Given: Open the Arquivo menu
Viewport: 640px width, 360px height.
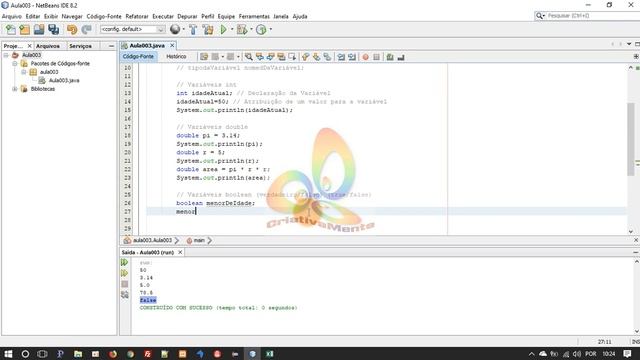Looking at the screenshot, I should point(12,16).
